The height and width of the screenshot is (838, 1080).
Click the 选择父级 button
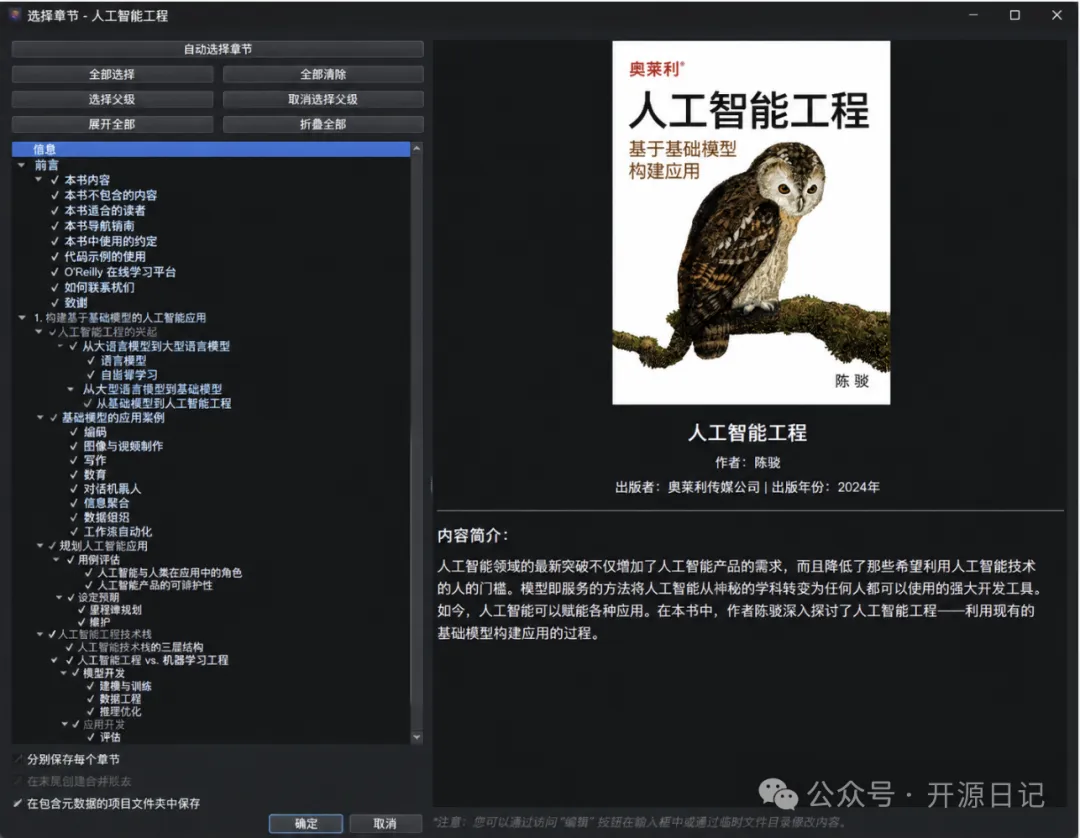(x=112, y=99)
